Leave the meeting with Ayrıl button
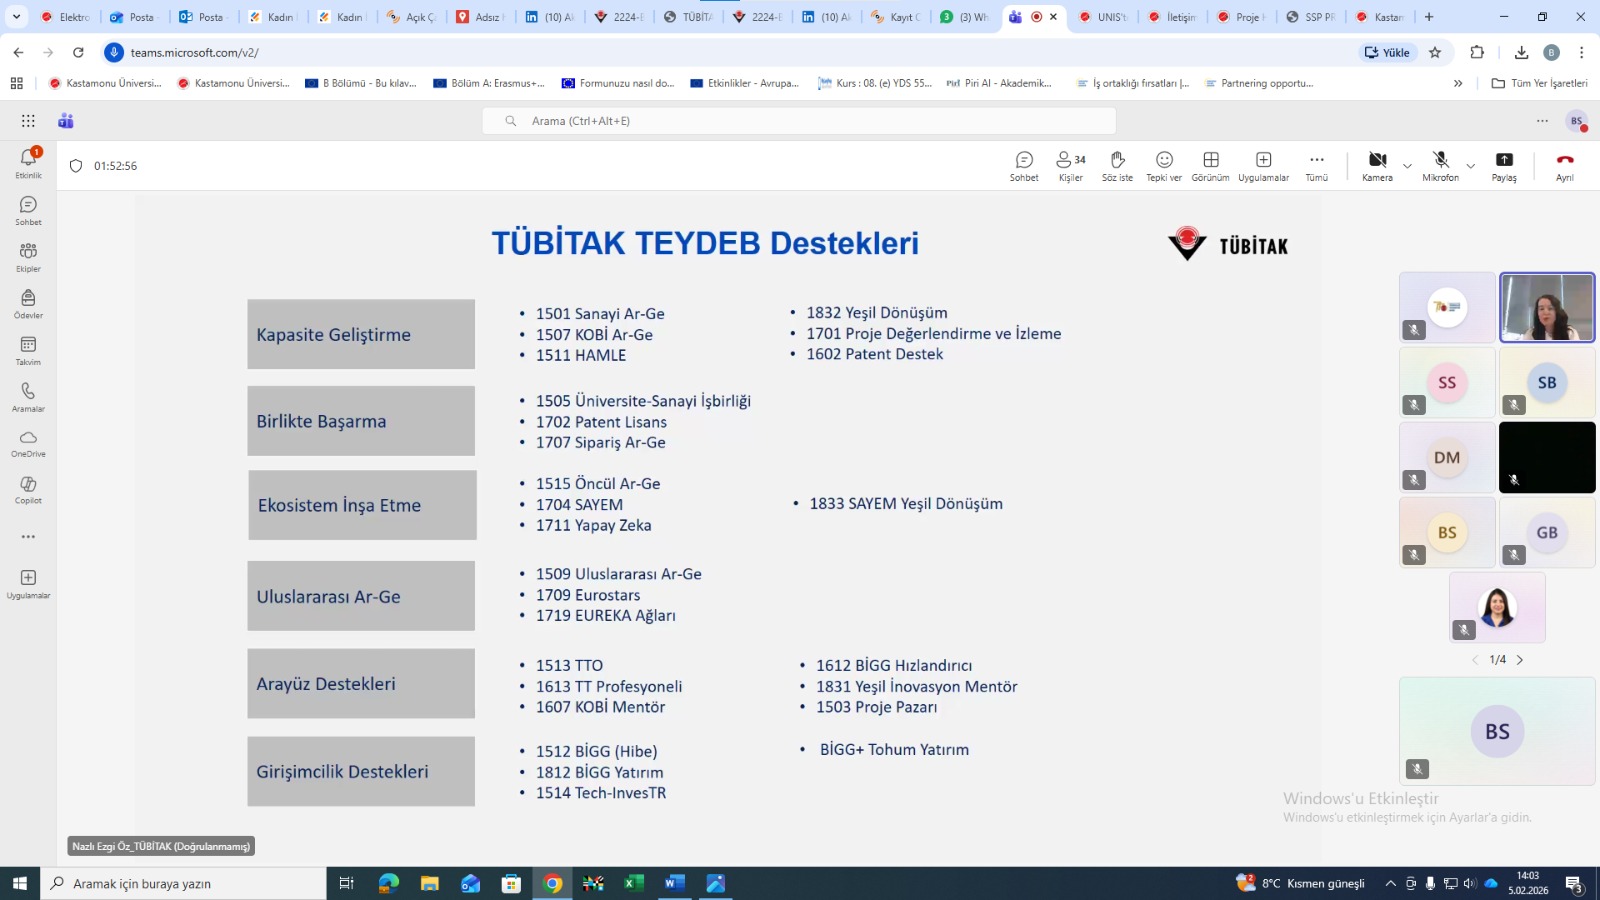Viewport: 1600px width, 900px height. [1564, 165]
